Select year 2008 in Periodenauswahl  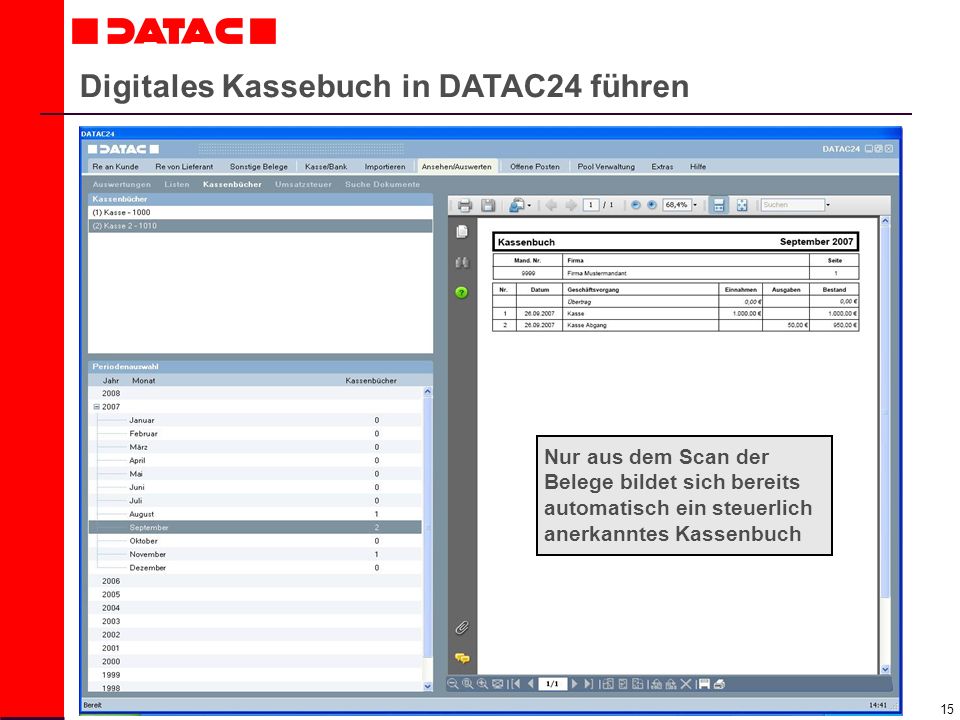coord(255,394)
